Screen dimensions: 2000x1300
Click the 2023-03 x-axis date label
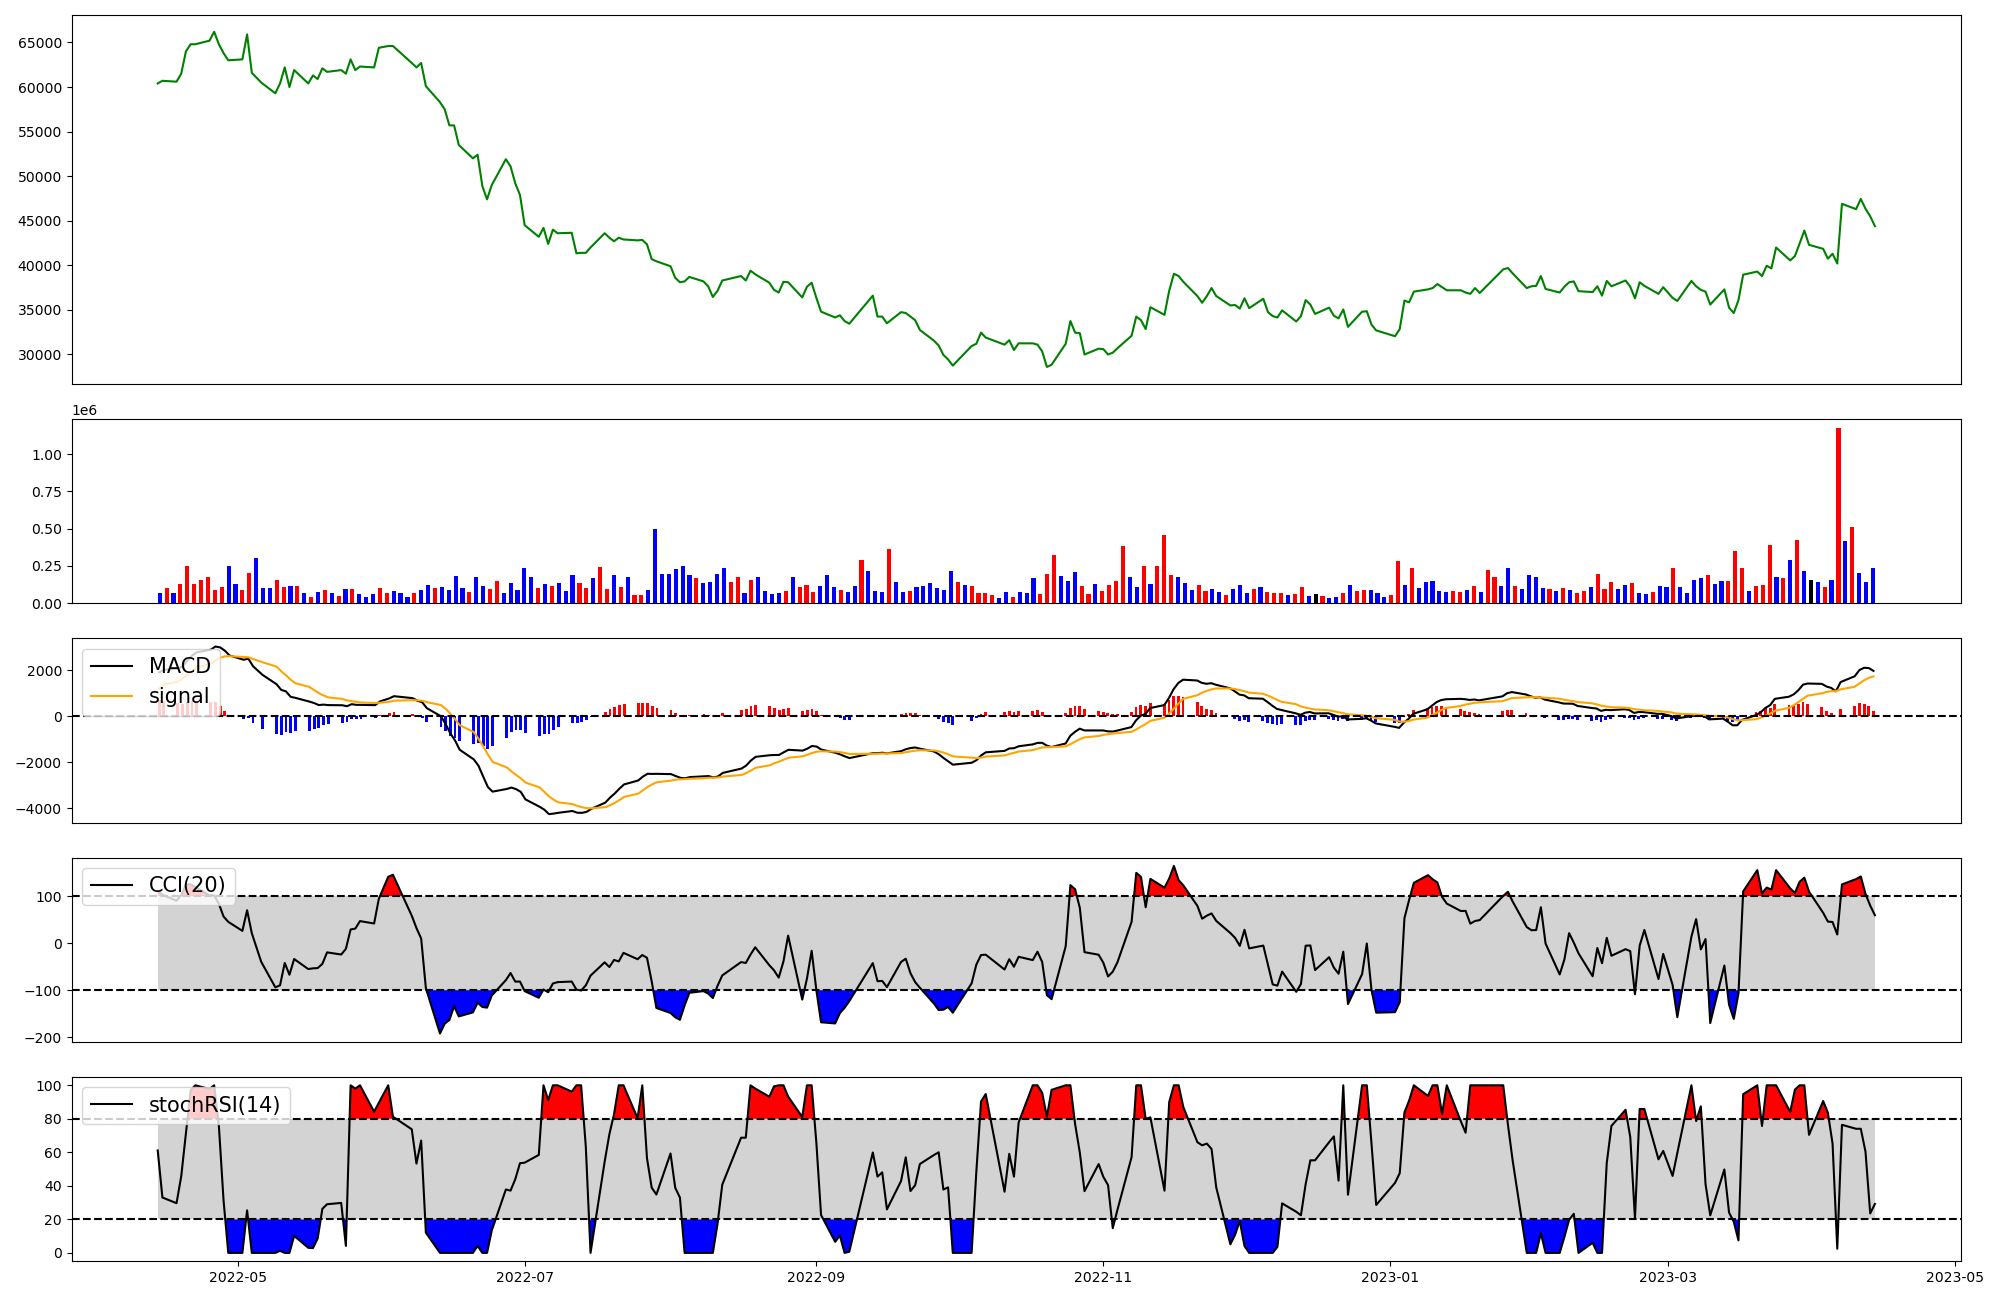click(x=1667, y=1277)
